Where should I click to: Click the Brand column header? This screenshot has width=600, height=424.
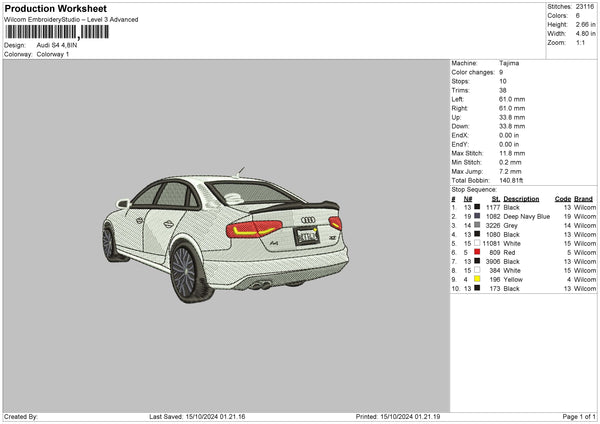[584, 199]
